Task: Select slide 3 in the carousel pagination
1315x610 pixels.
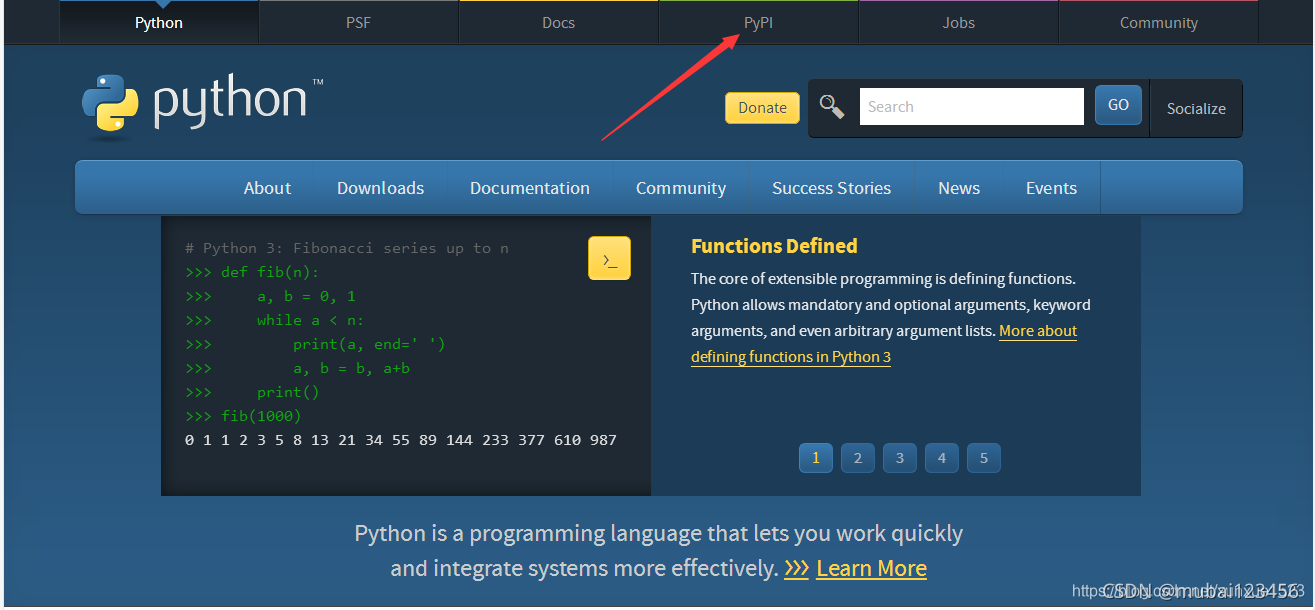Action: tap(899, 457)
